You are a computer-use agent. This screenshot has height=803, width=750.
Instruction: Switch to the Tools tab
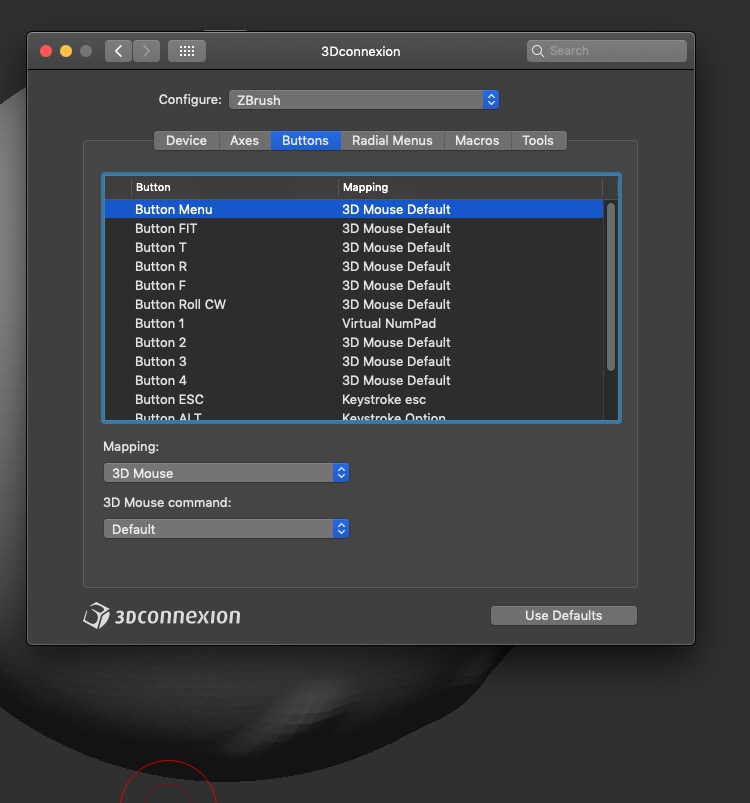tap(538, 140)
